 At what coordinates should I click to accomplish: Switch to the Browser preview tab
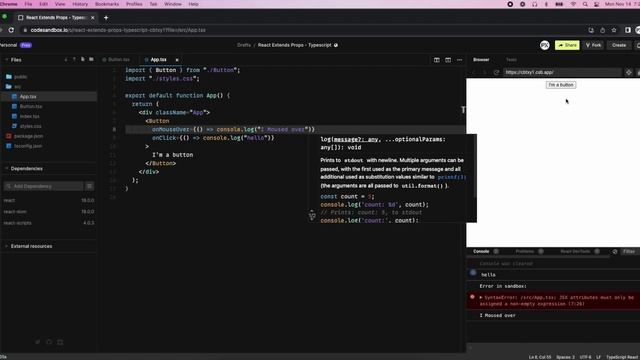pyautogui.click(x=481, y=60)
